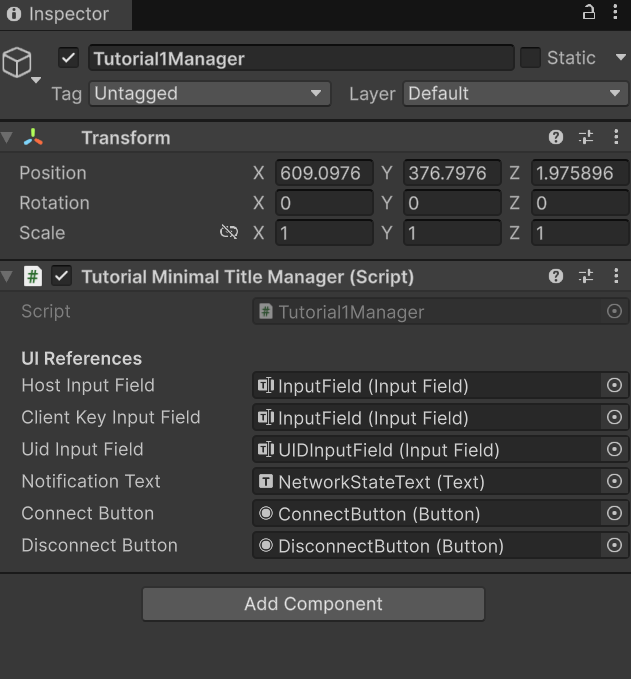631x679 pixels.
Task: Enable the Static checkbox
Action: click(x=531, y=58)
